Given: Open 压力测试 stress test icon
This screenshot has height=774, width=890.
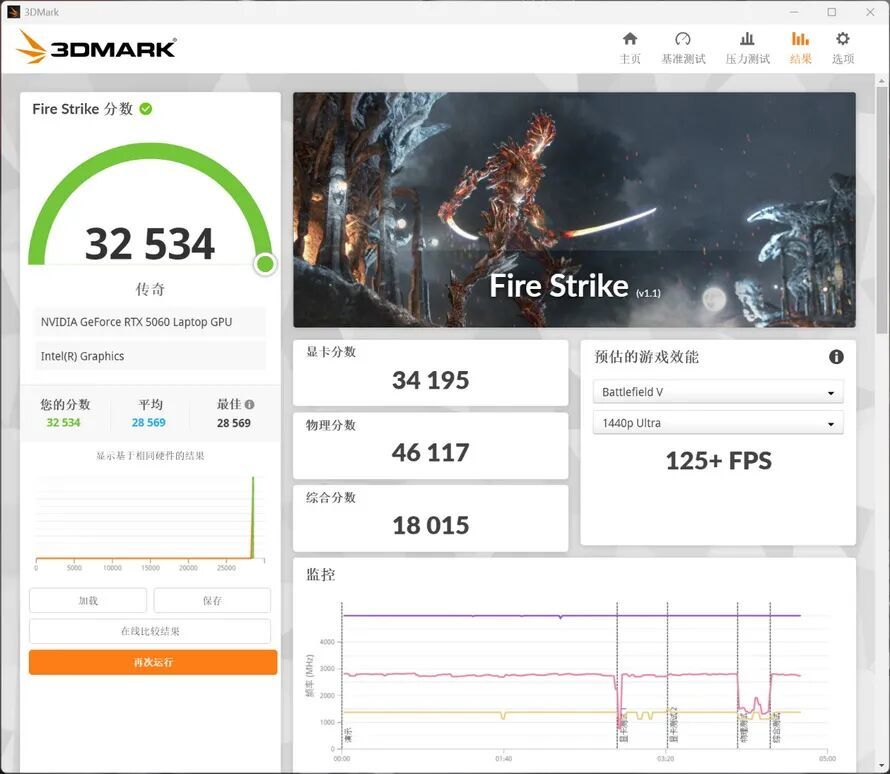Looking at the screenshot, I should 747,39.
